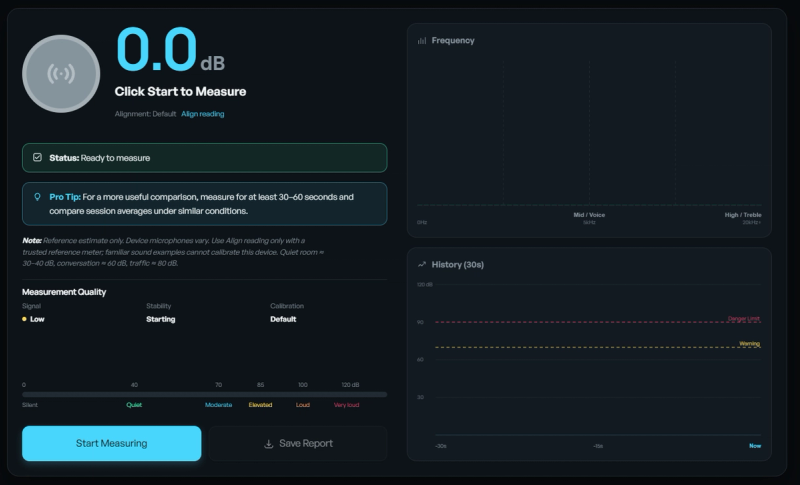Viewport: 800px width, 485px height.
Task: Click the Elevated scale label
Action: pos(260,405)
